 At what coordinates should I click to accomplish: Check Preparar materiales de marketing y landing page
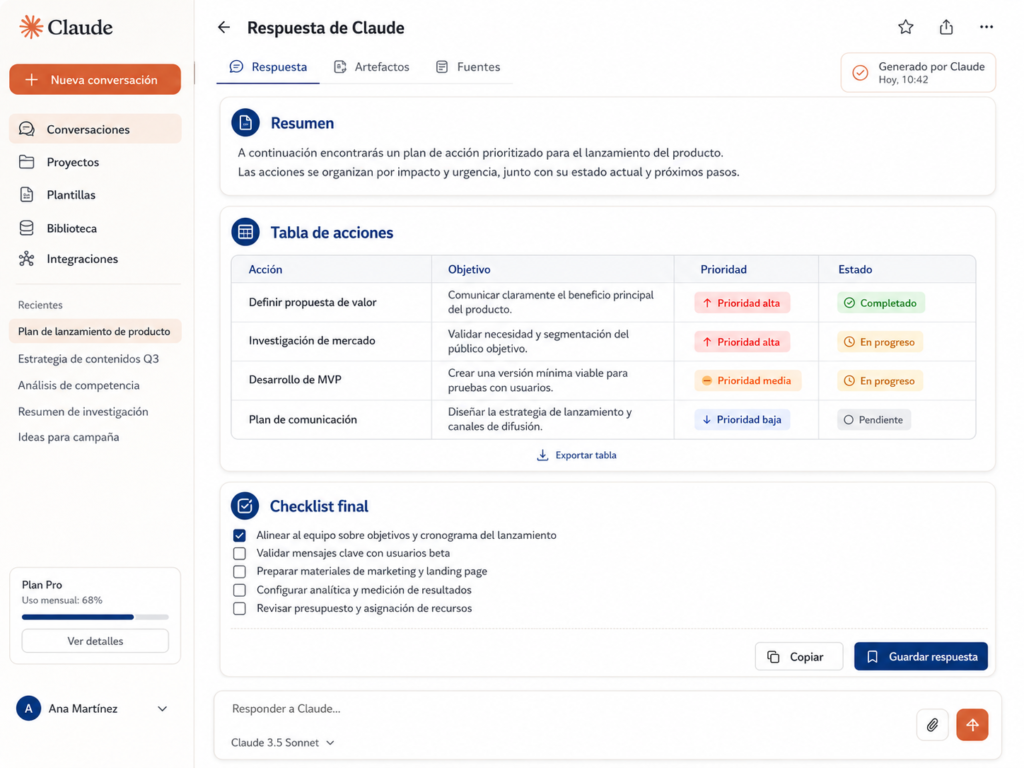click(240, 572)
